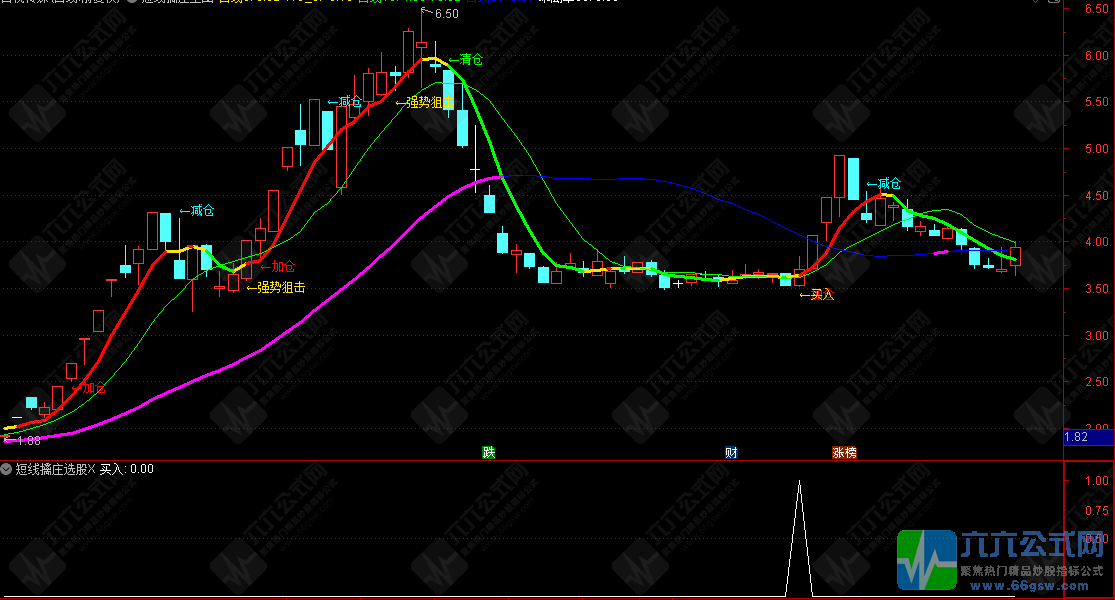Select the 清仓 signal label near the peak

coord(466,60)
